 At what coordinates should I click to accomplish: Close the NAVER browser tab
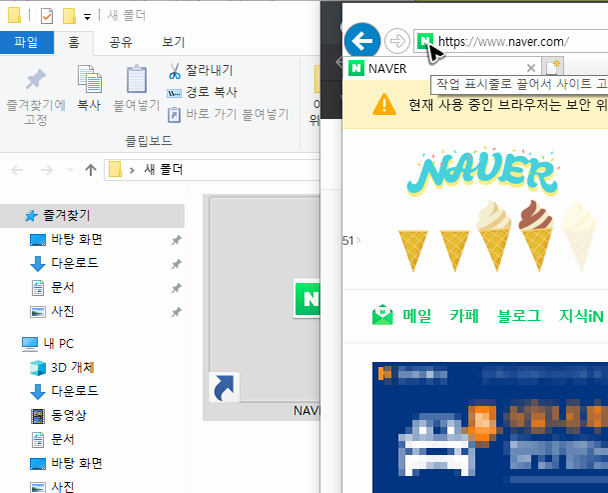point(531,68)
